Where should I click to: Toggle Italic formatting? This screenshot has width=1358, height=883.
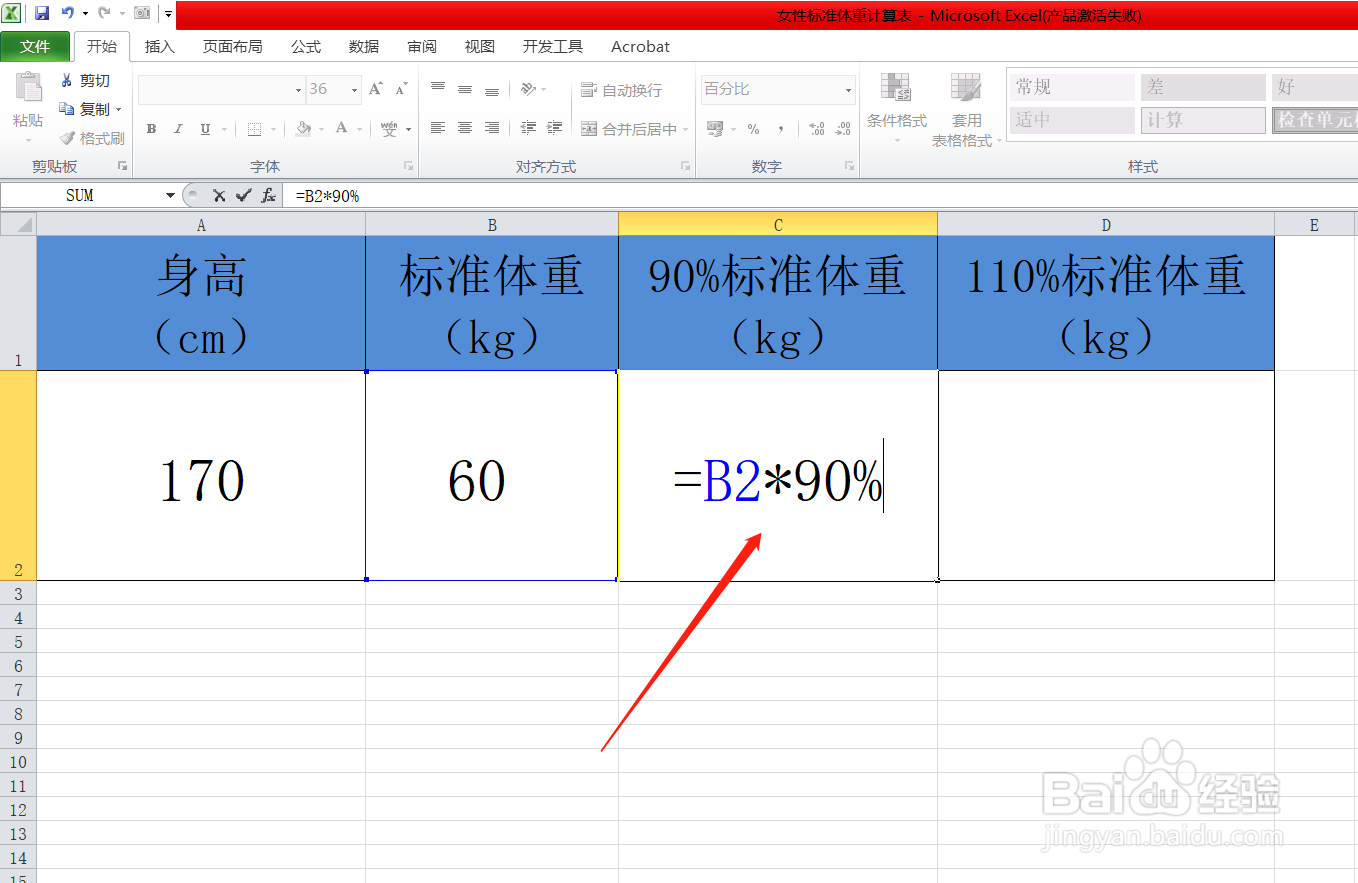(178, 129)
